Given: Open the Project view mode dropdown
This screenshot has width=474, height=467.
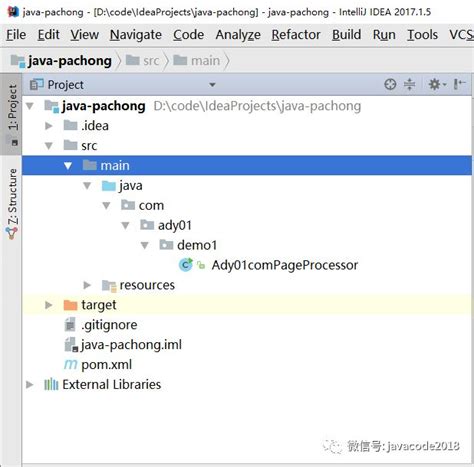Looking at the screenshot, I should tap(212, 85).
